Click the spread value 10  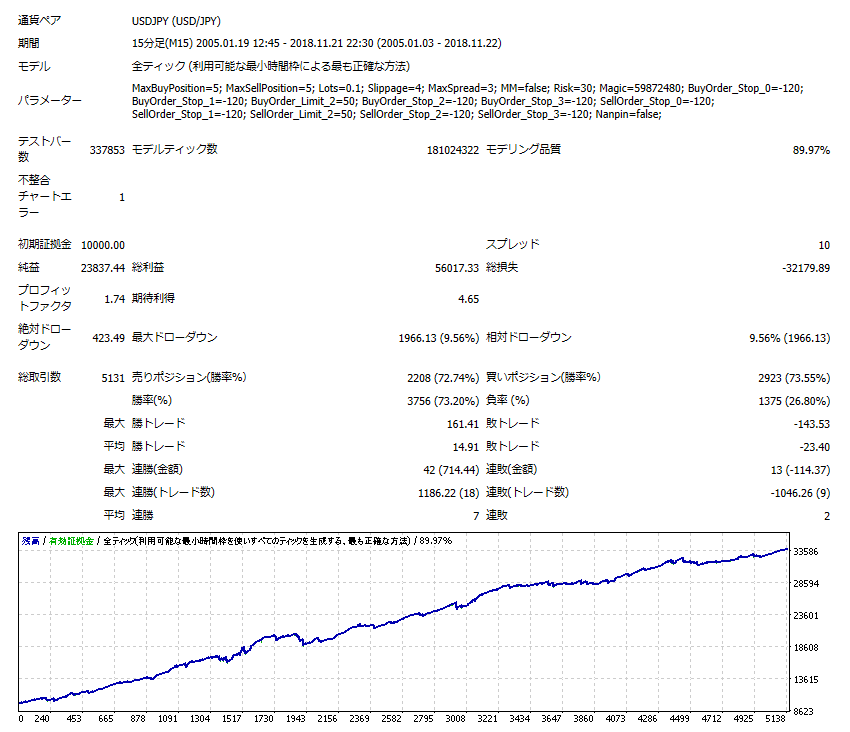pyautogui.click(x=824, y=245)
